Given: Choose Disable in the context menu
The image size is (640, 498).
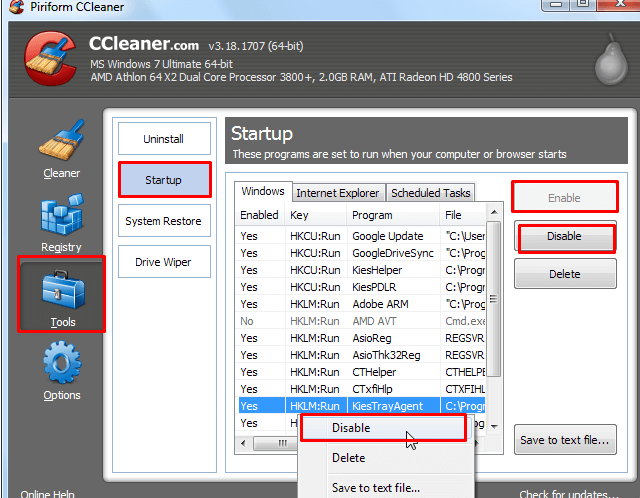Looking at the screenshot, I should pyautogui.click(x=383, y=428).
